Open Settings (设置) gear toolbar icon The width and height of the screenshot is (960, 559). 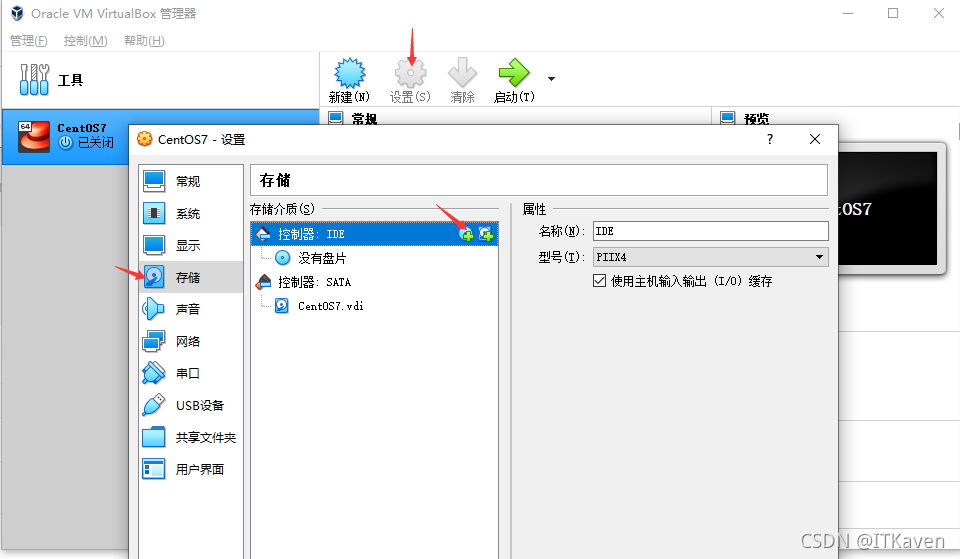pos(410,73)
